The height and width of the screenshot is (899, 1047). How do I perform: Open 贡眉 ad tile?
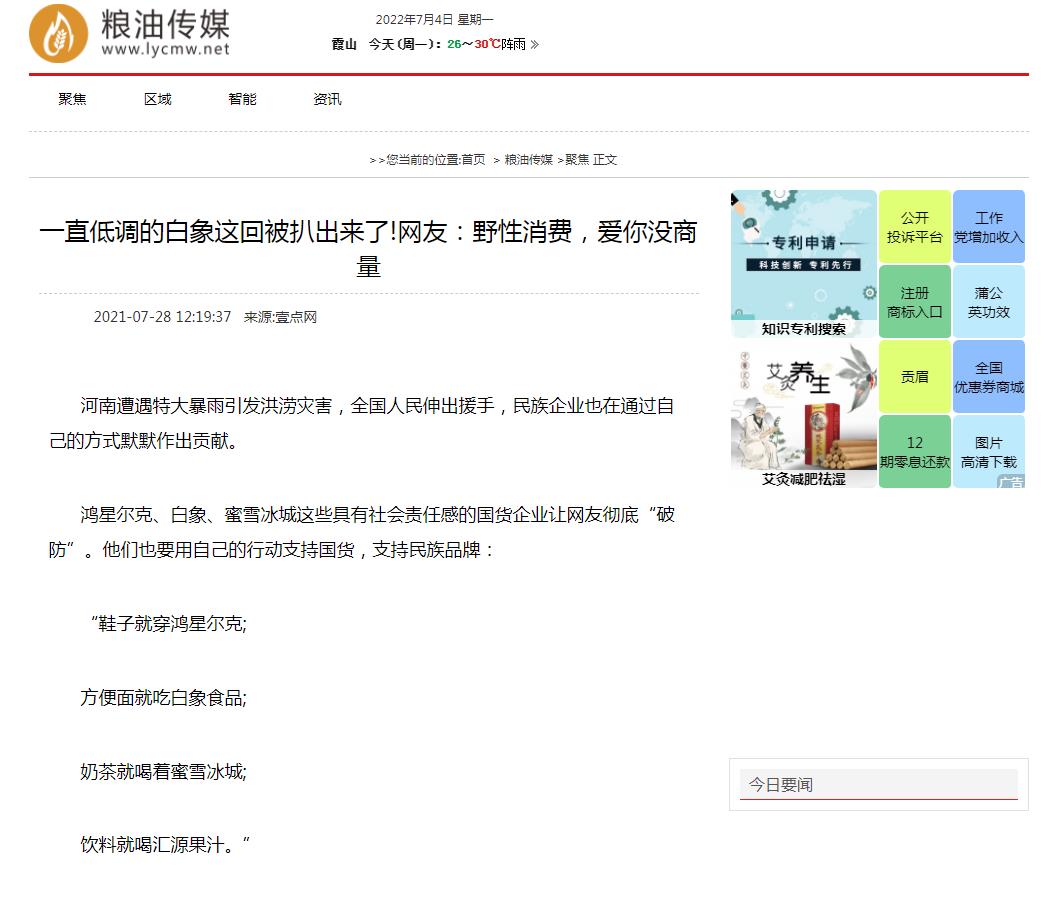pyautogui.click(x=915, y=377)
